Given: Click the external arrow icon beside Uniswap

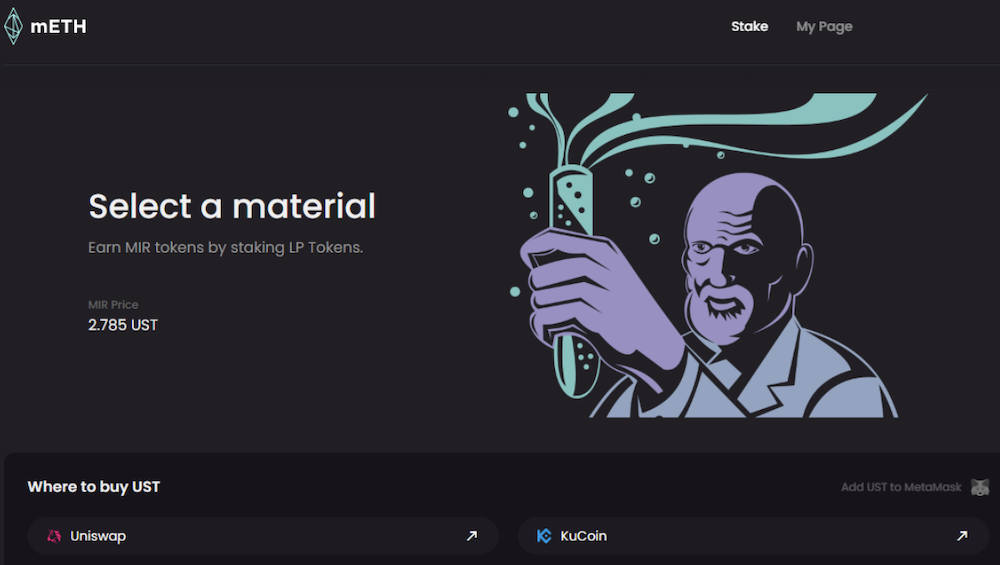Looking at the screenshot, I should pos(472,536).
